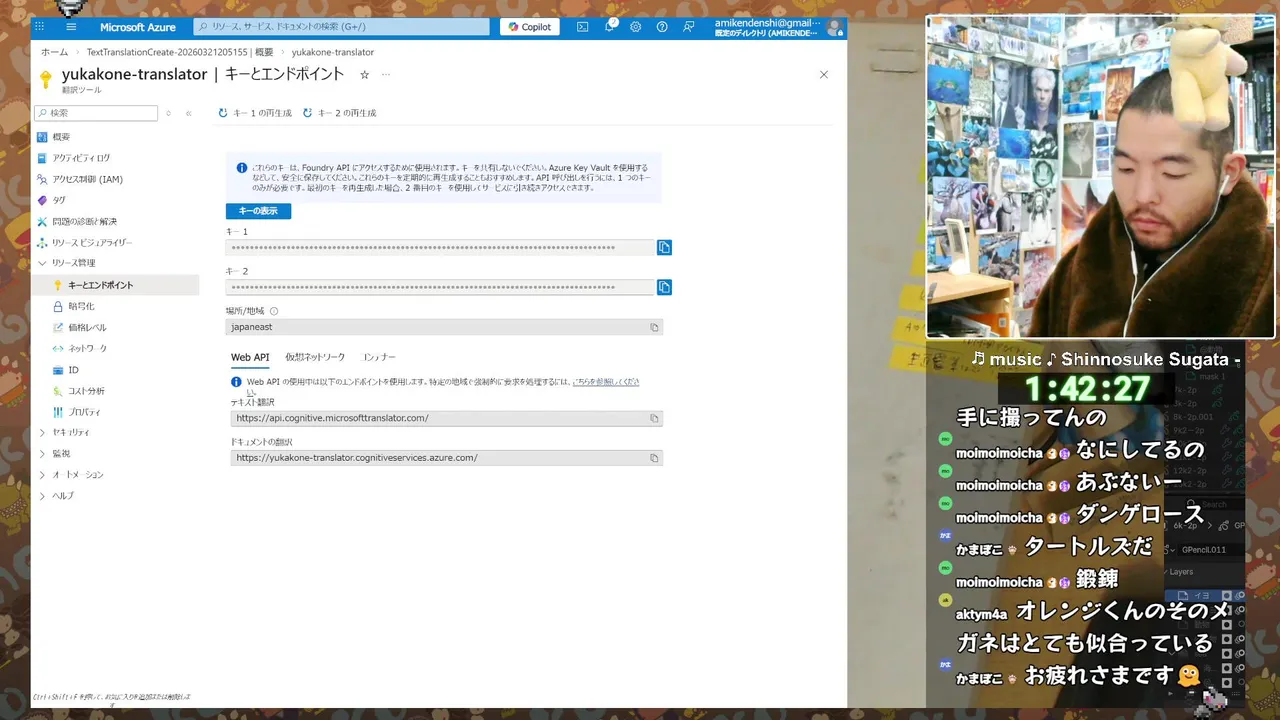The height and width of the screenshot is (720, 1280).
Task: Copy the japaneast region value
Action: (x=654, y=327)
